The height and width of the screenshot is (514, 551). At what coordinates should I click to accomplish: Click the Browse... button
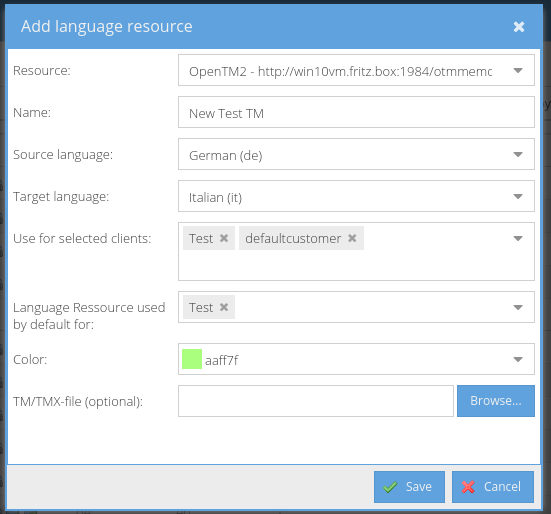click(496, 401)
